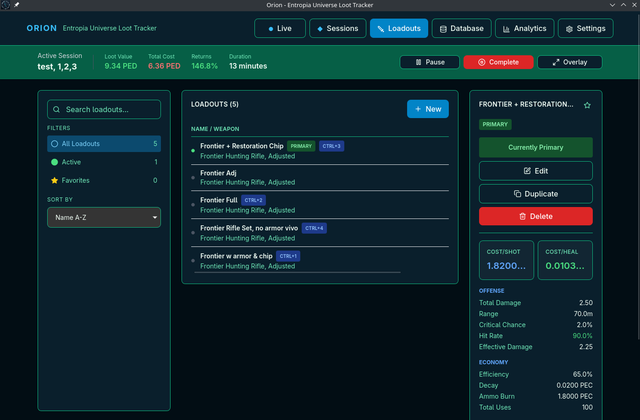Click the magnifier icon in search box
This screenshot has width=640, height=420.
coord(57,109)
